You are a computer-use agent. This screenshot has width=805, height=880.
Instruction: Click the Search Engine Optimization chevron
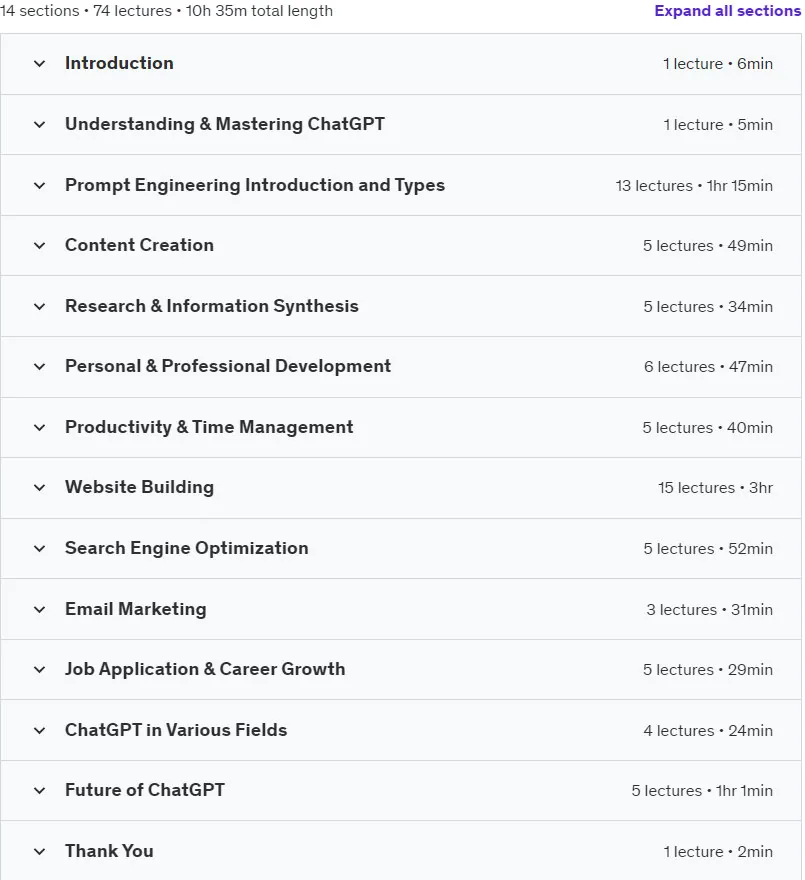tap(39, 548)
